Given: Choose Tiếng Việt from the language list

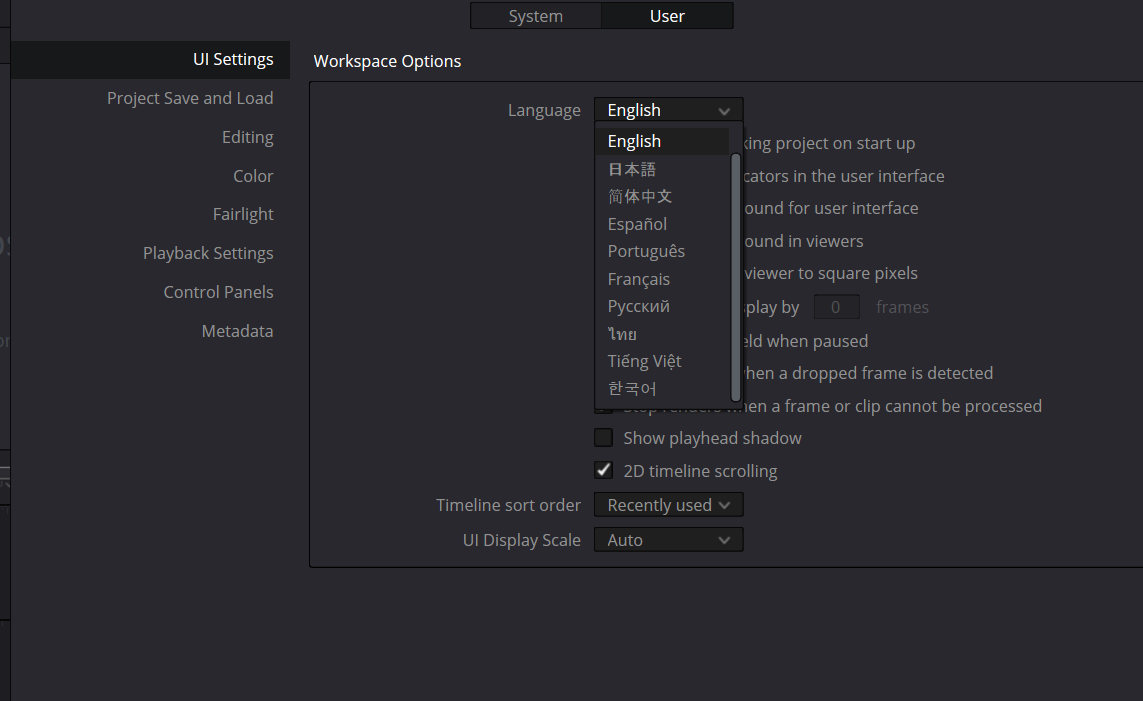Looking at the screenshot, I should point(644,361).
